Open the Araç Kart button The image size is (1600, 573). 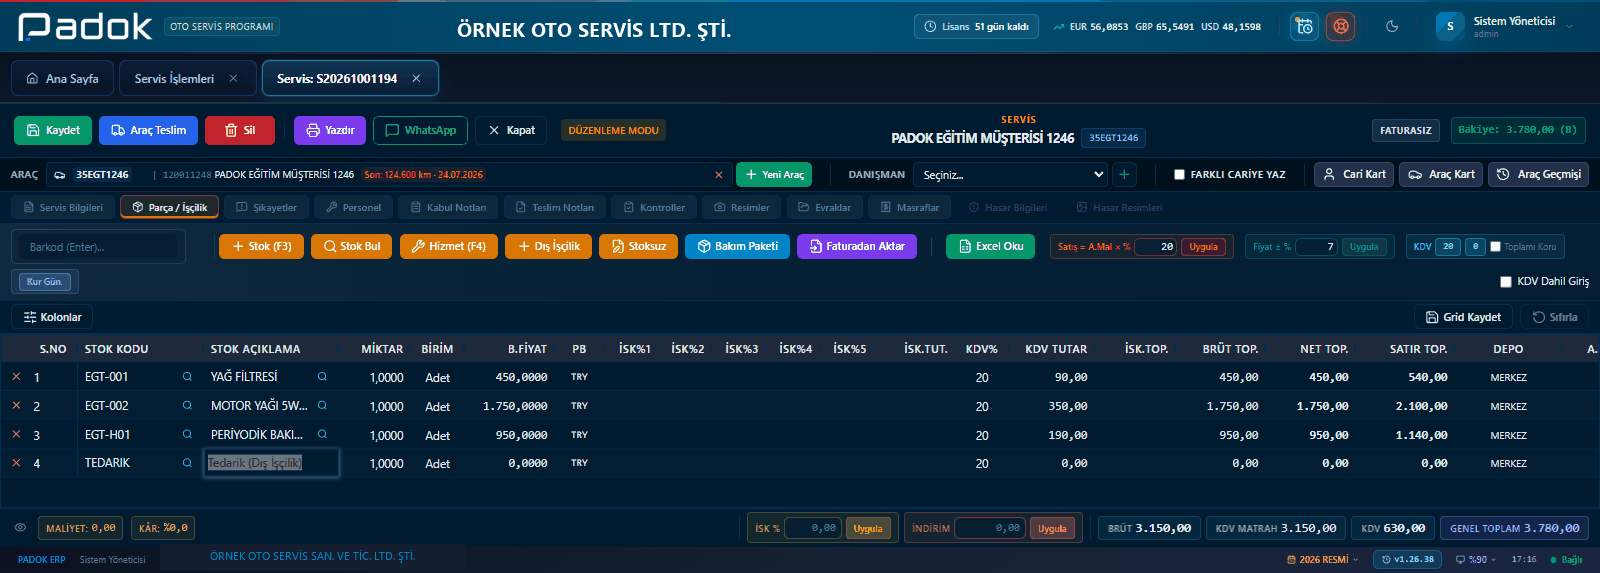1441,174
